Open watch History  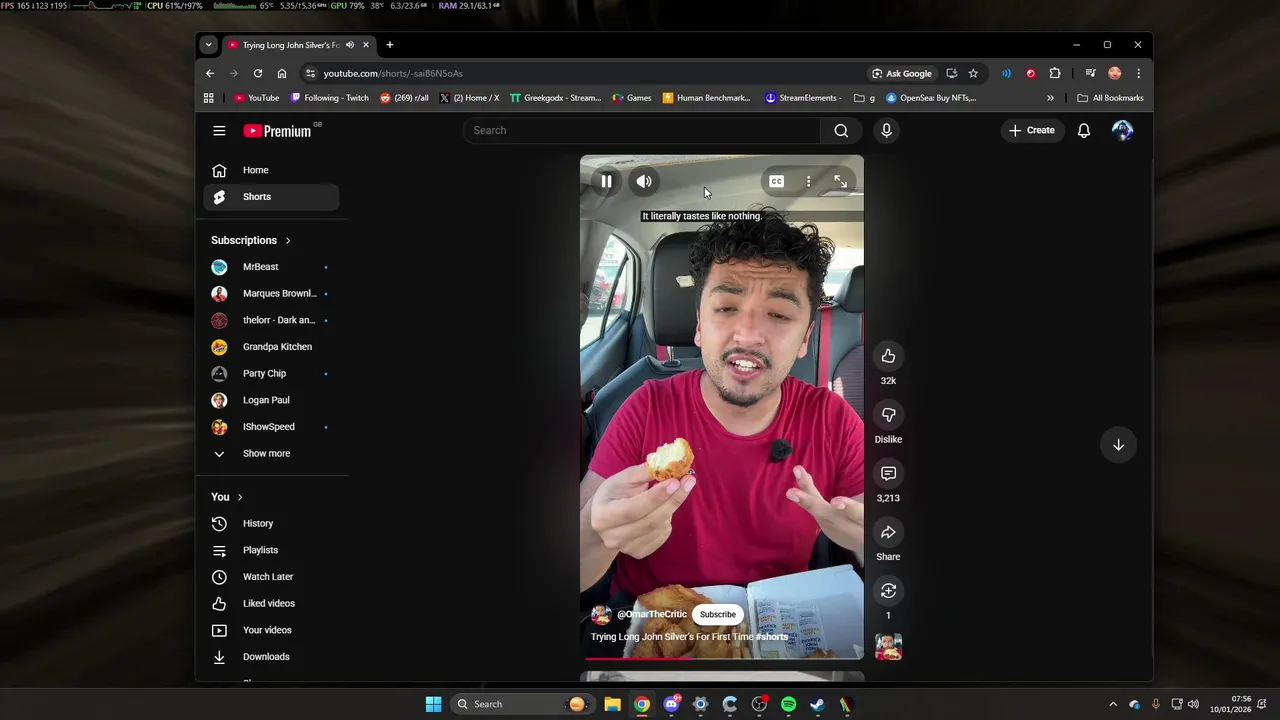[x=271, y=524]
